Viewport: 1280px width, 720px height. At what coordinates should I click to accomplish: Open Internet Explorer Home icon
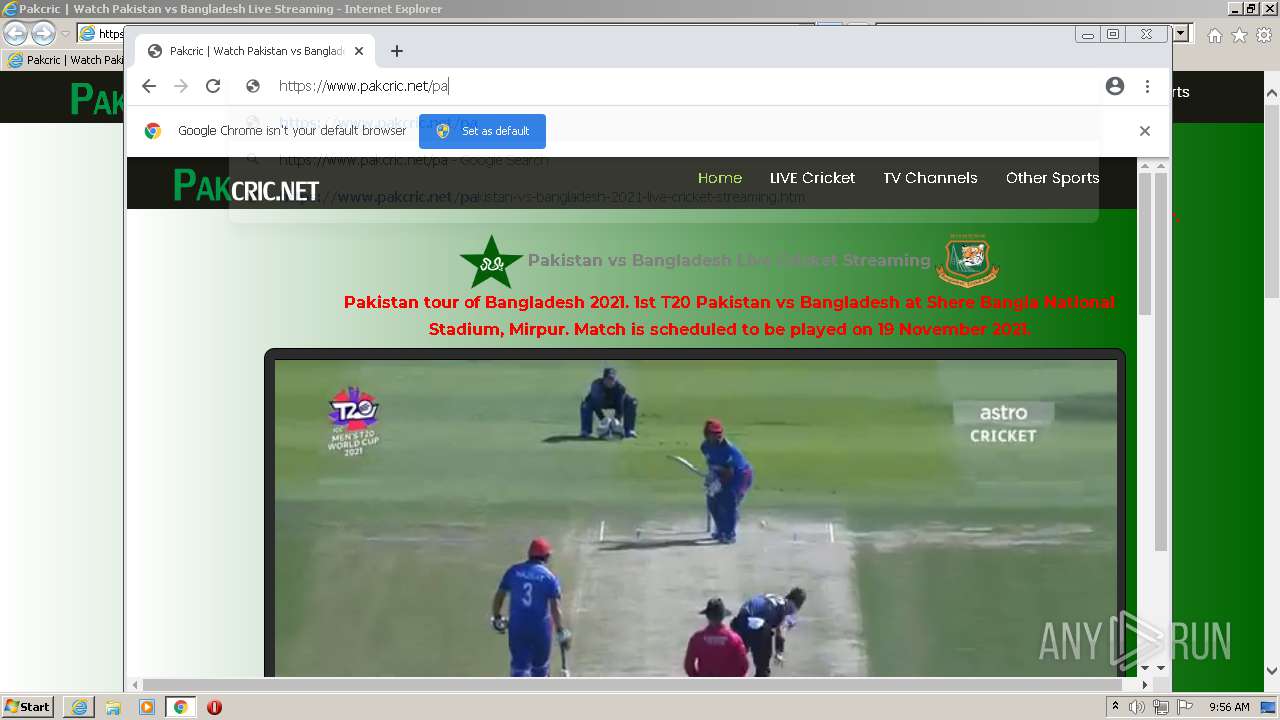[1214, 35]
